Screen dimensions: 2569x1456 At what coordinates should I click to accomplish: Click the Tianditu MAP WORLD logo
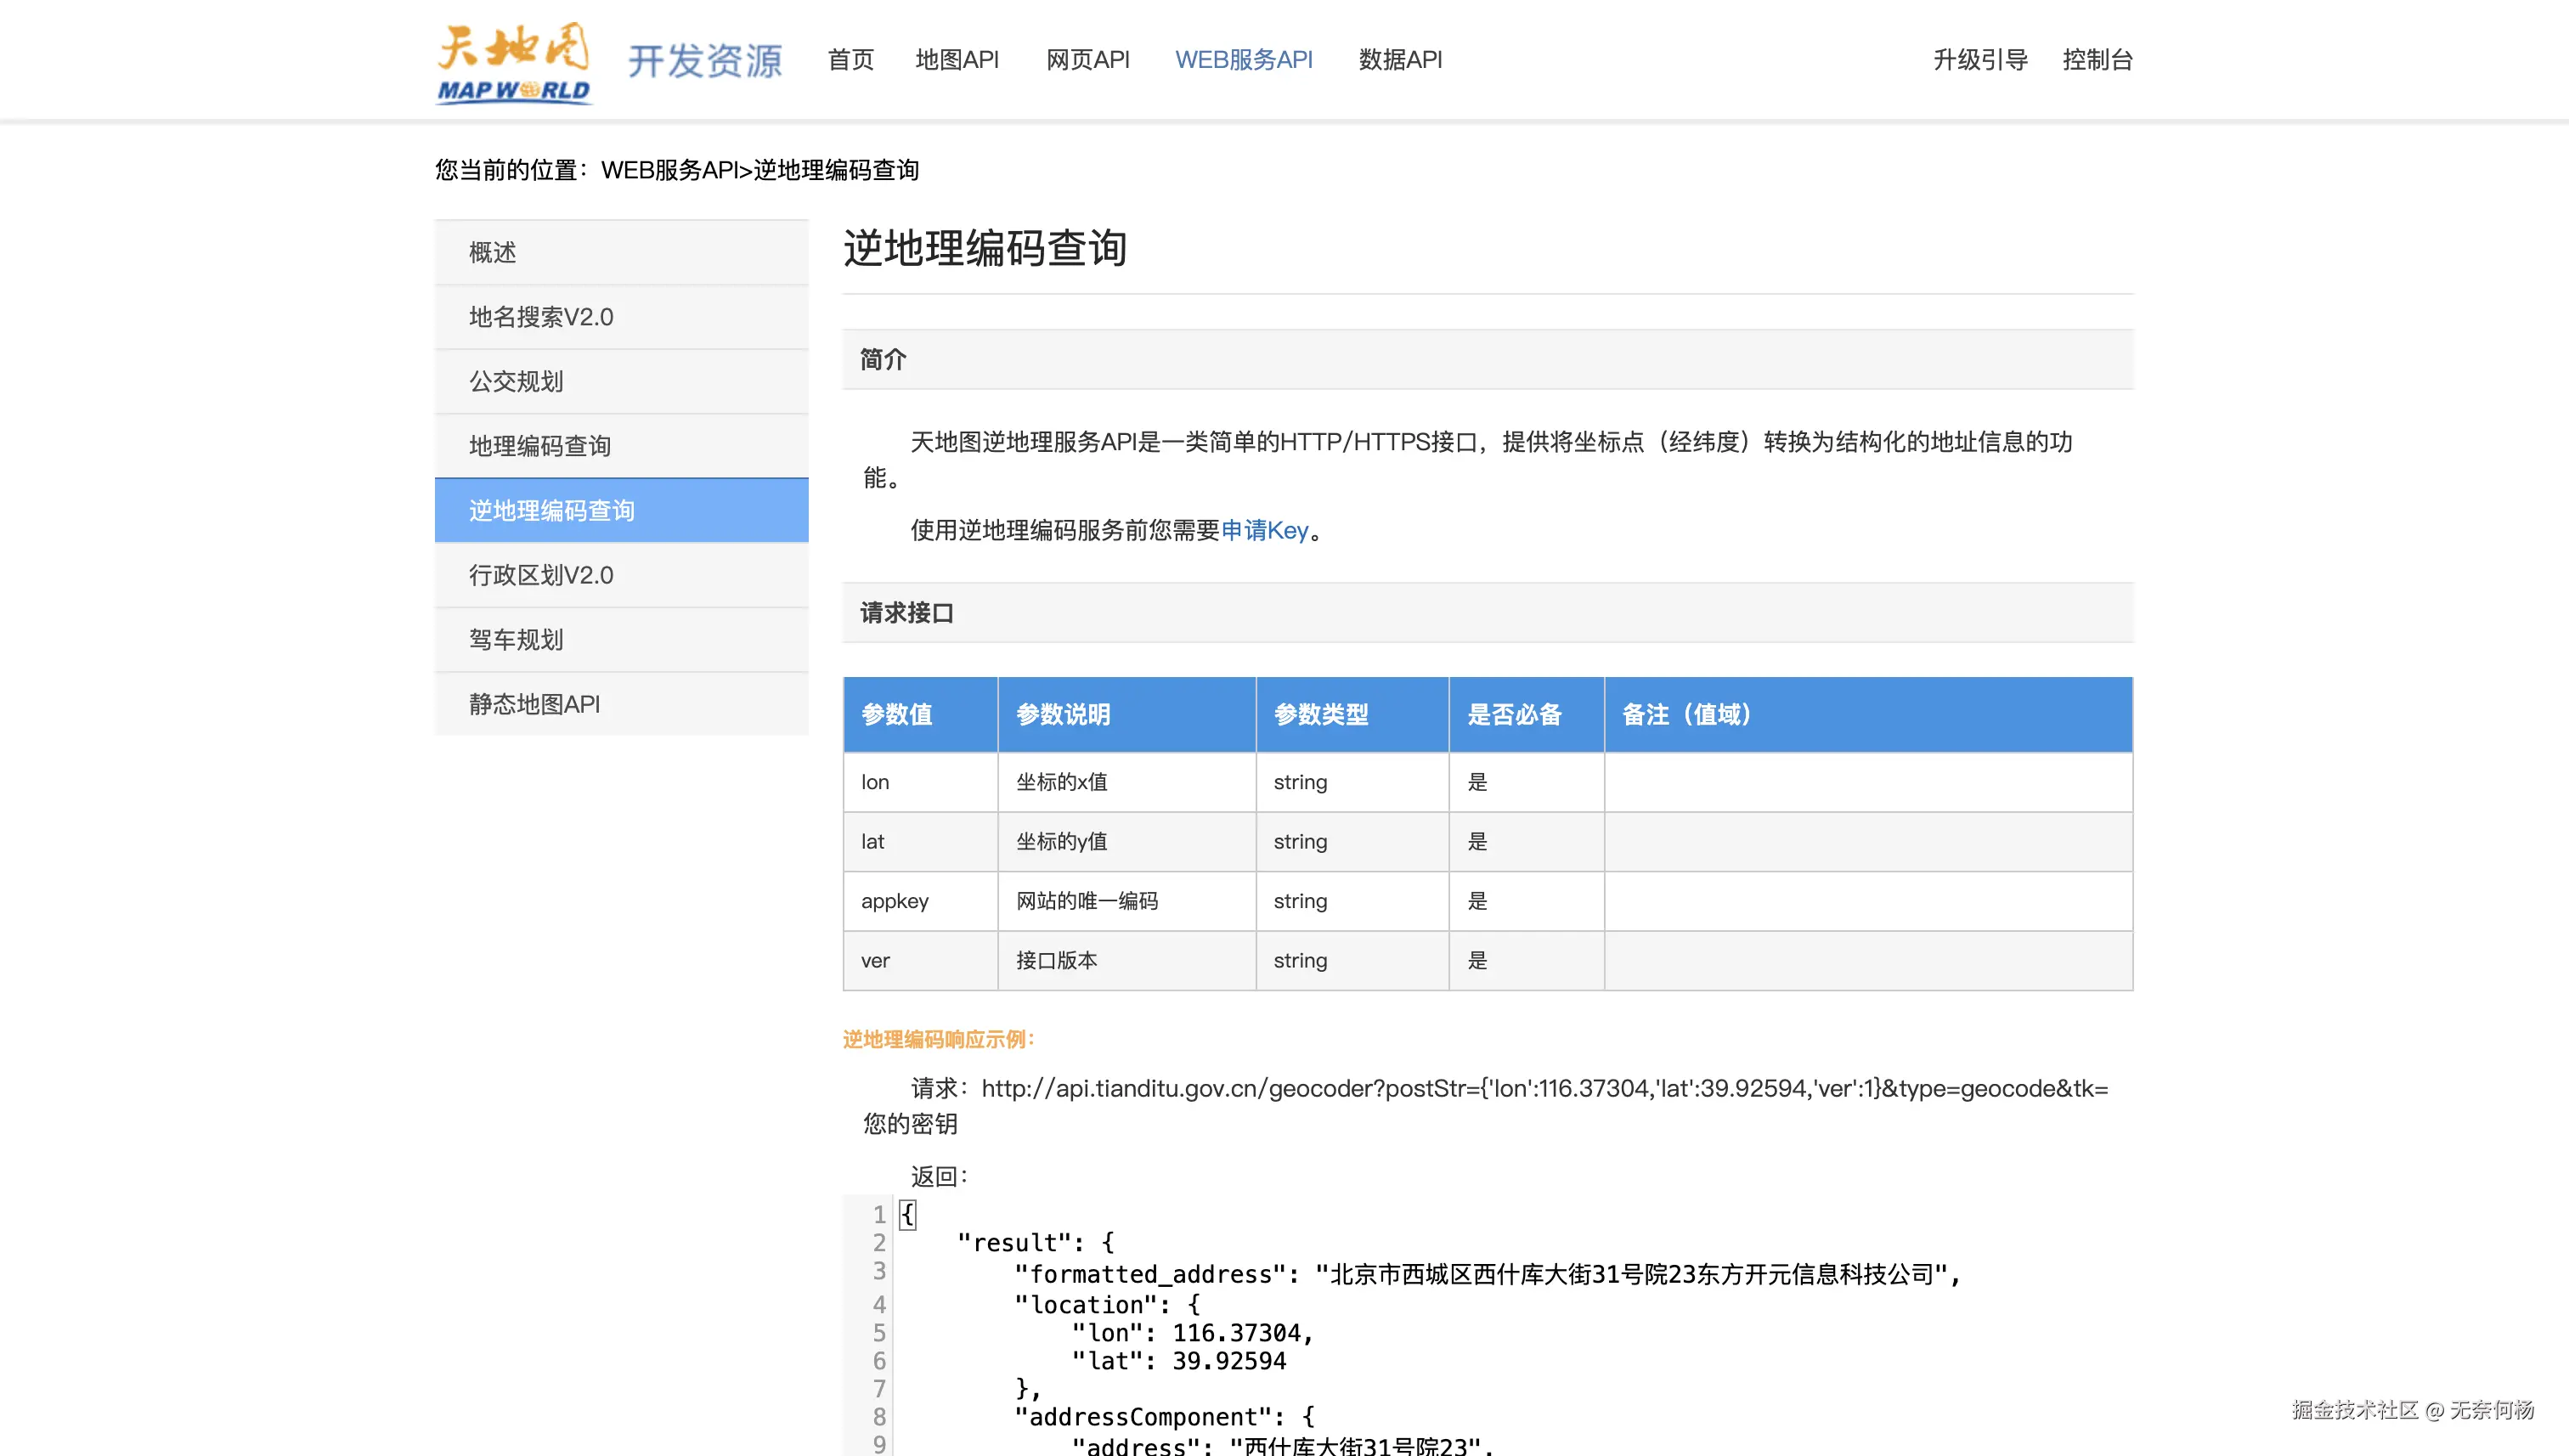[514, 62]
